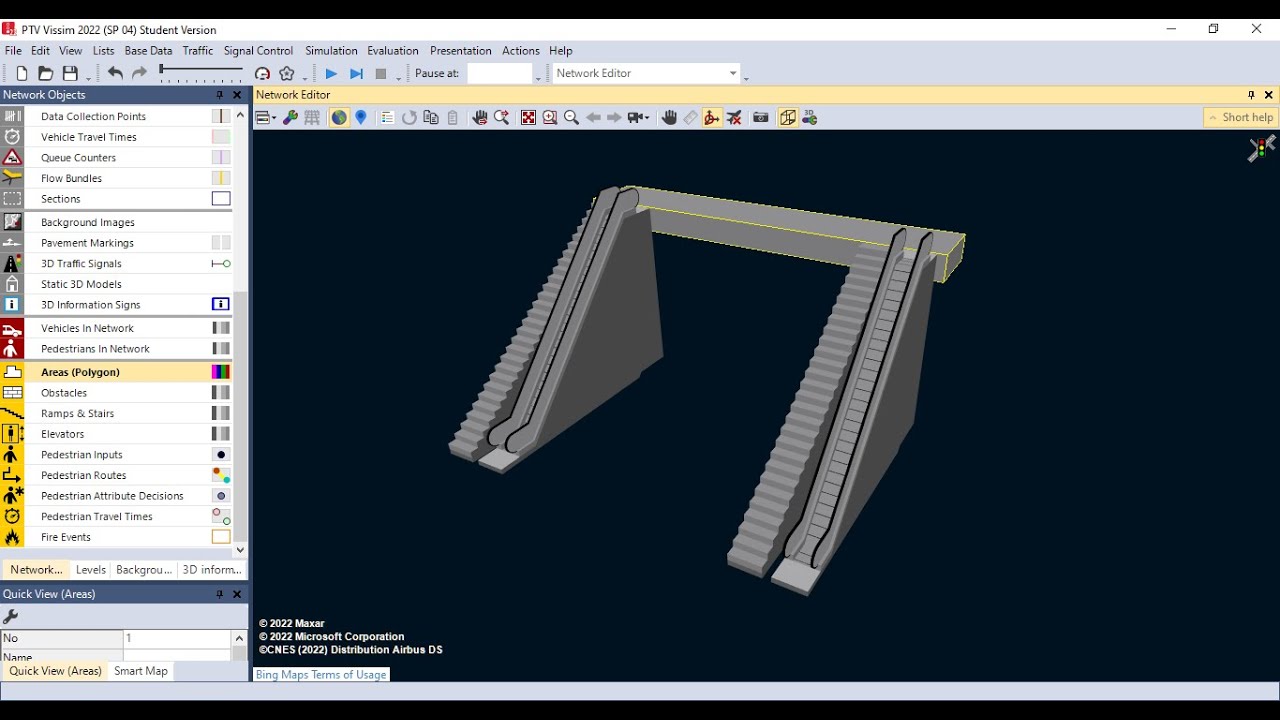This screenshot has width=1280, height=720.
Task: Open the Simulation menu
Action: click(x=331, y=50)
